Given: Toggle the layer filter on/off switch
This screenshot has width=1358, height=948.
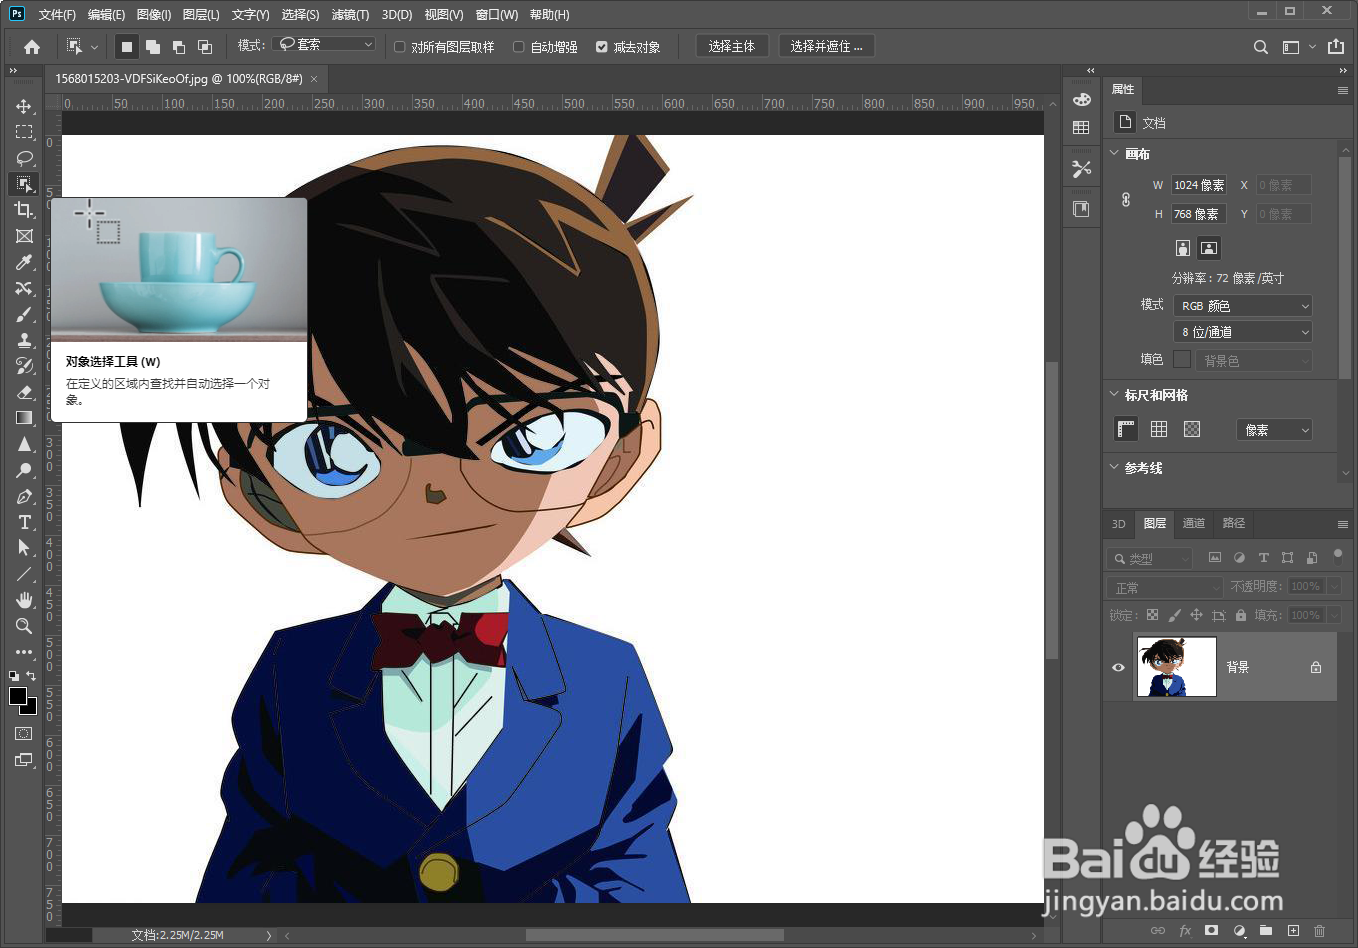Looking at the screenshot, I should [x=1338, y=555].
